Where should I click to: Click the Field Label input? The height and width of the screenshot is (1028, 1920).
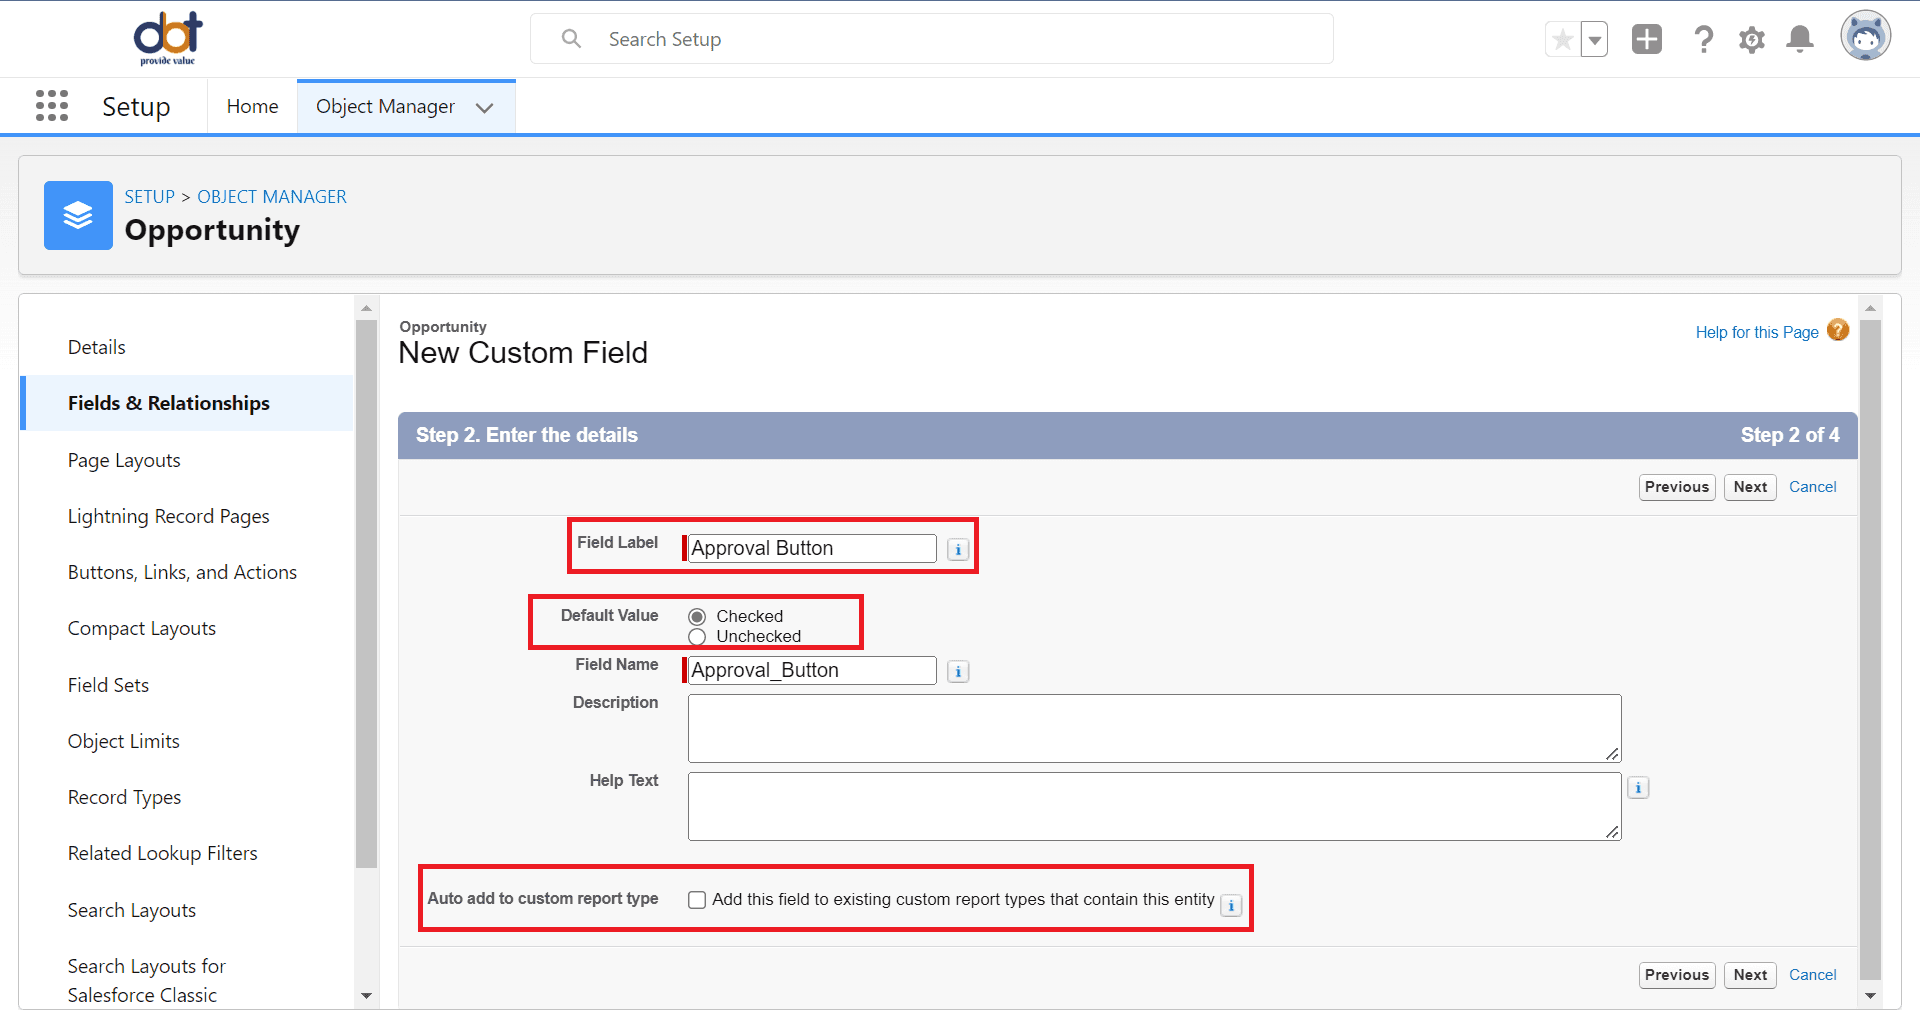pos(812,548)
